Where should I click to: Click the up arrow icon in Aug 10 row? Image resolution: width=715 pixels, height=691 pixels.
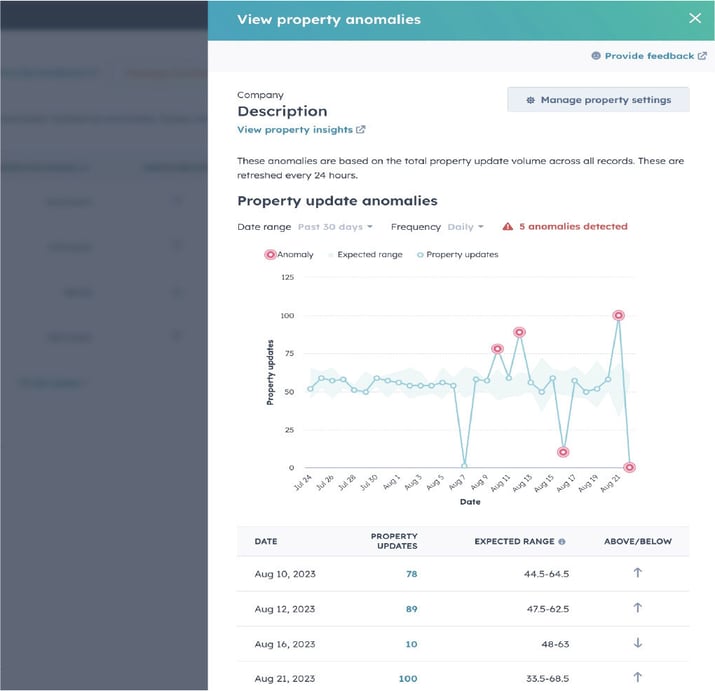click(637, 573)
